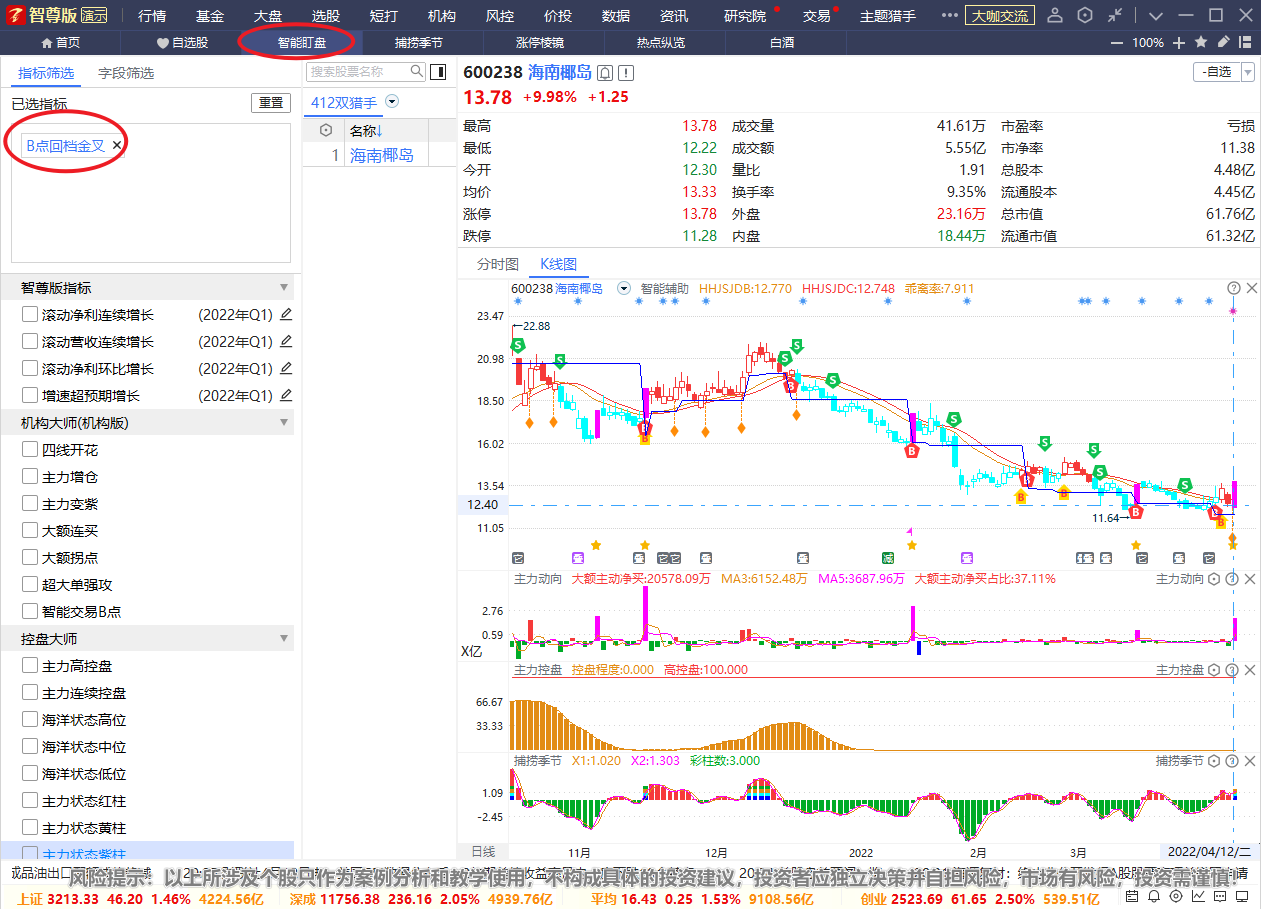1261x909 pixels.
Task: Edit 滚动营收连续增长 parameters pencil icon
Action: [286, 341]
